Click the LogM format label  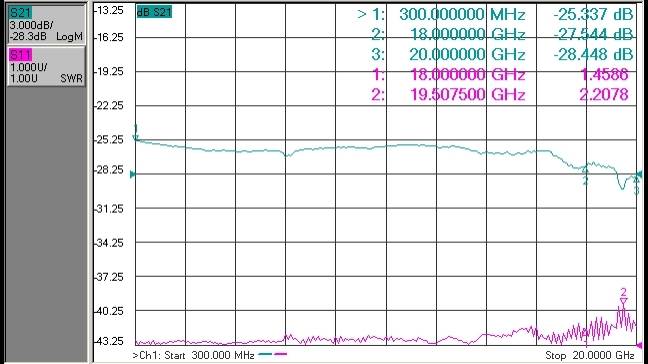click(69, 37)
